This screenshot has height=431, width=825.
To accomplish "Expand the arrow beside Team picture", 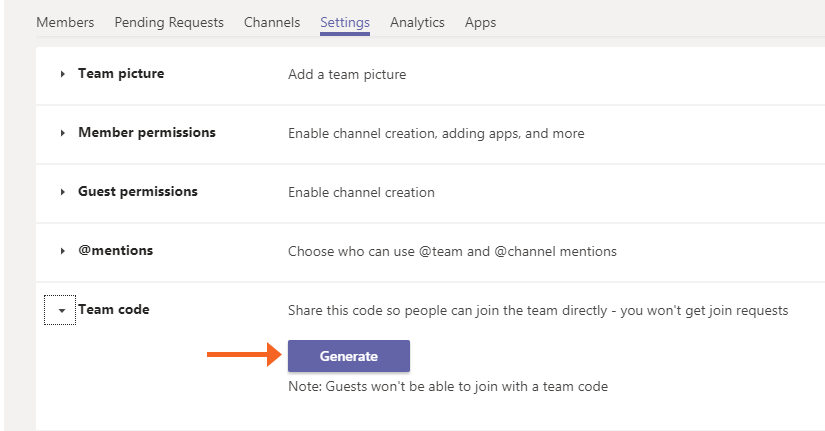I will pyautogui.click(x=62, y=74).
